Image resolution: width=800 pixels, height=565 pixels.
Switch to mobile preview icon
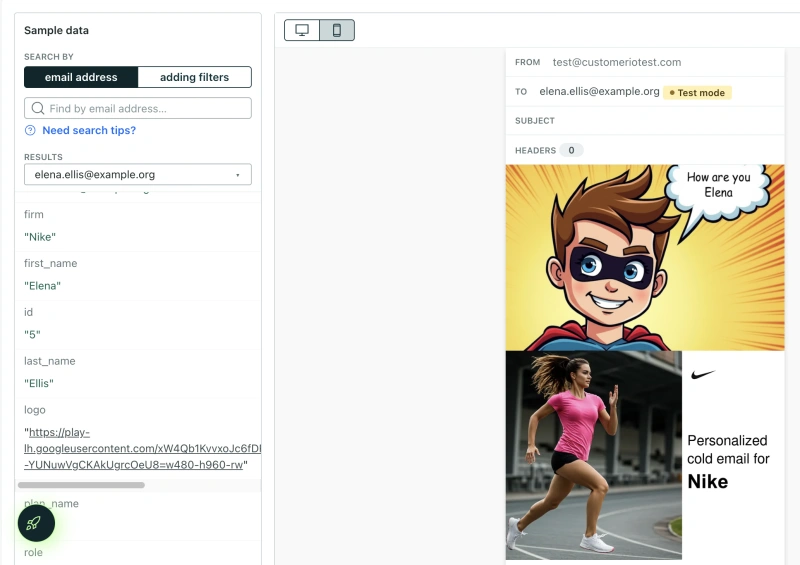tap(337, 30)
